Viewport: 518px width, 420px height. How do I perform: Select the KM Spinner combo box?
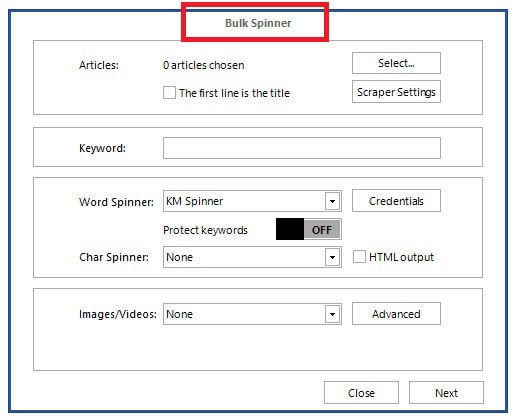coord(252,201)
